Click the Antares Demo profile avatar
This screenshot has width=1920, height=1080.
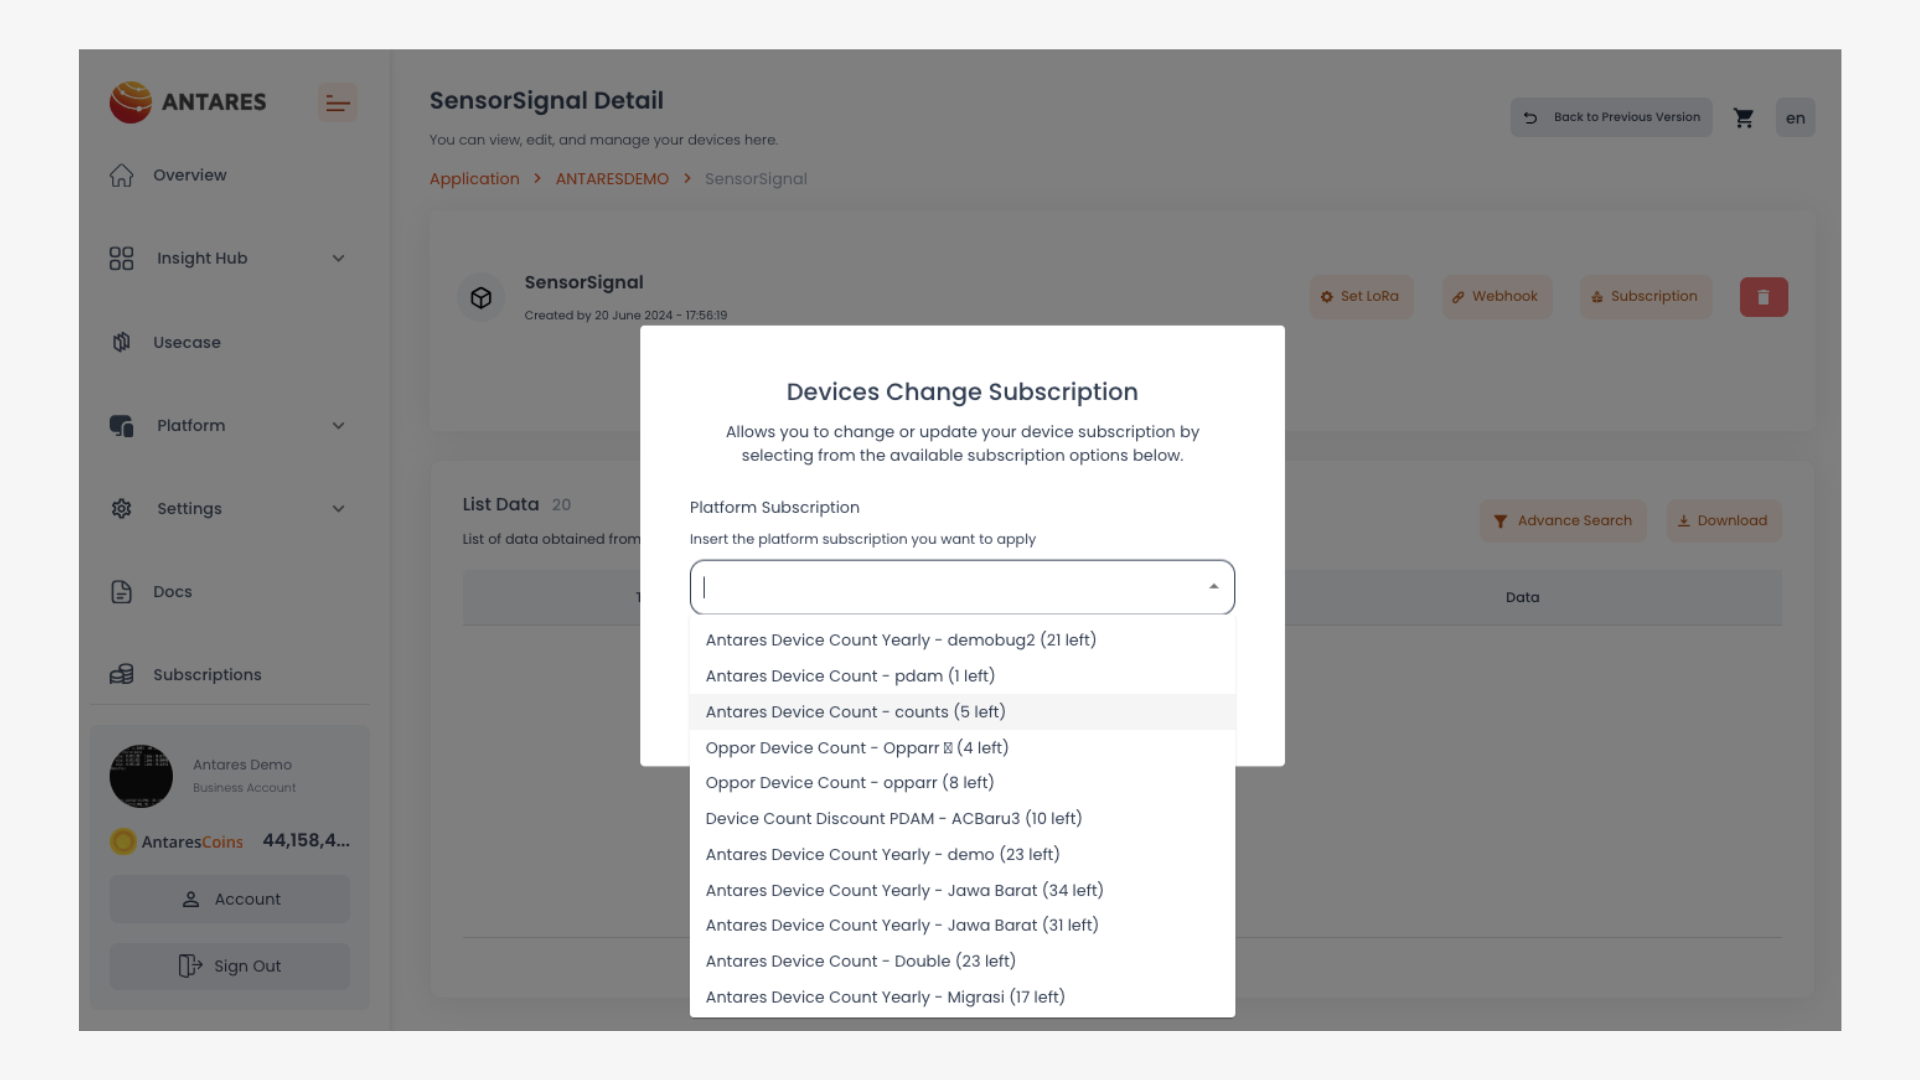click(141, 776)
